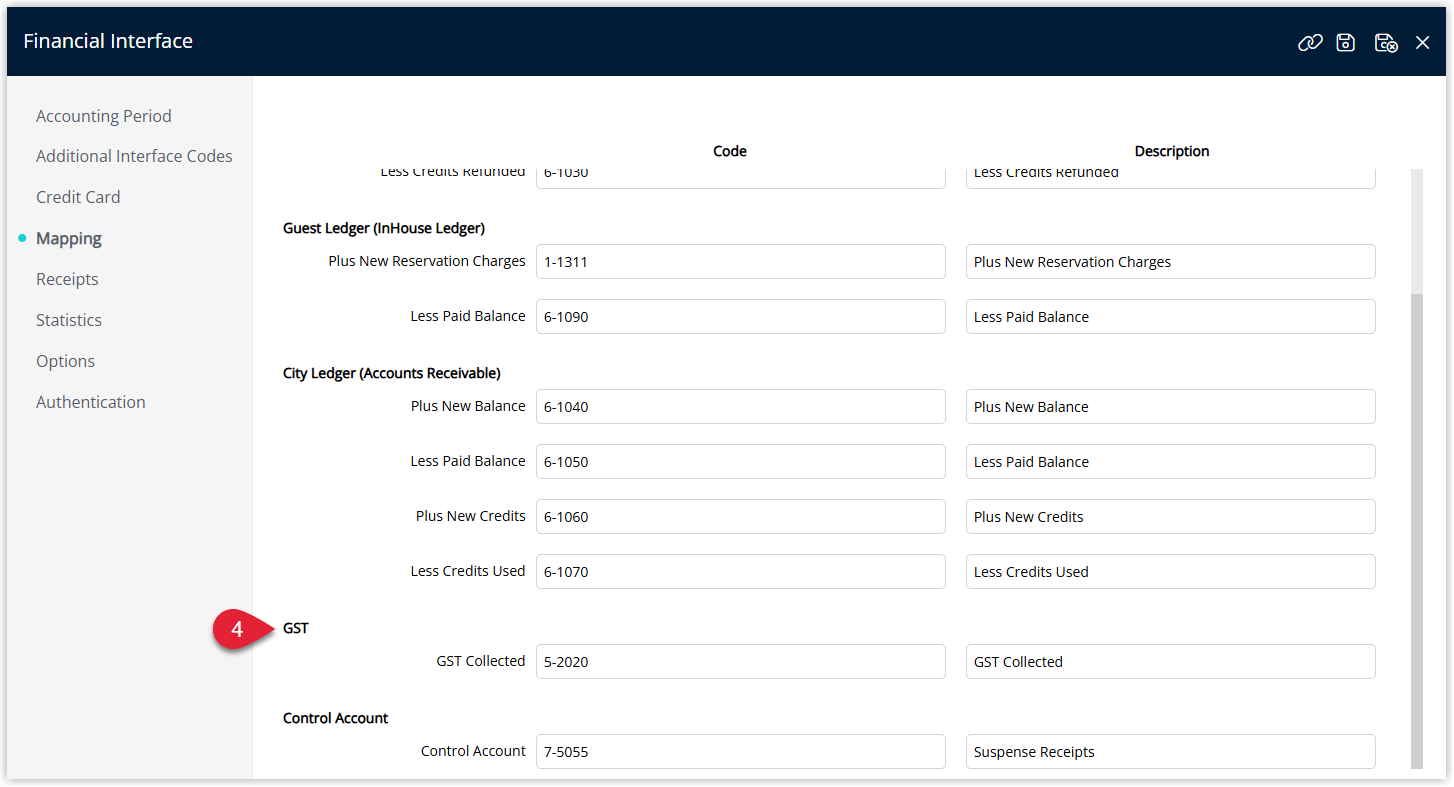The width and height of the screenshot is (1454, 787).
Task: Click the City Ledger (Accounts Receivable) heading
Action: click(392, 373)
